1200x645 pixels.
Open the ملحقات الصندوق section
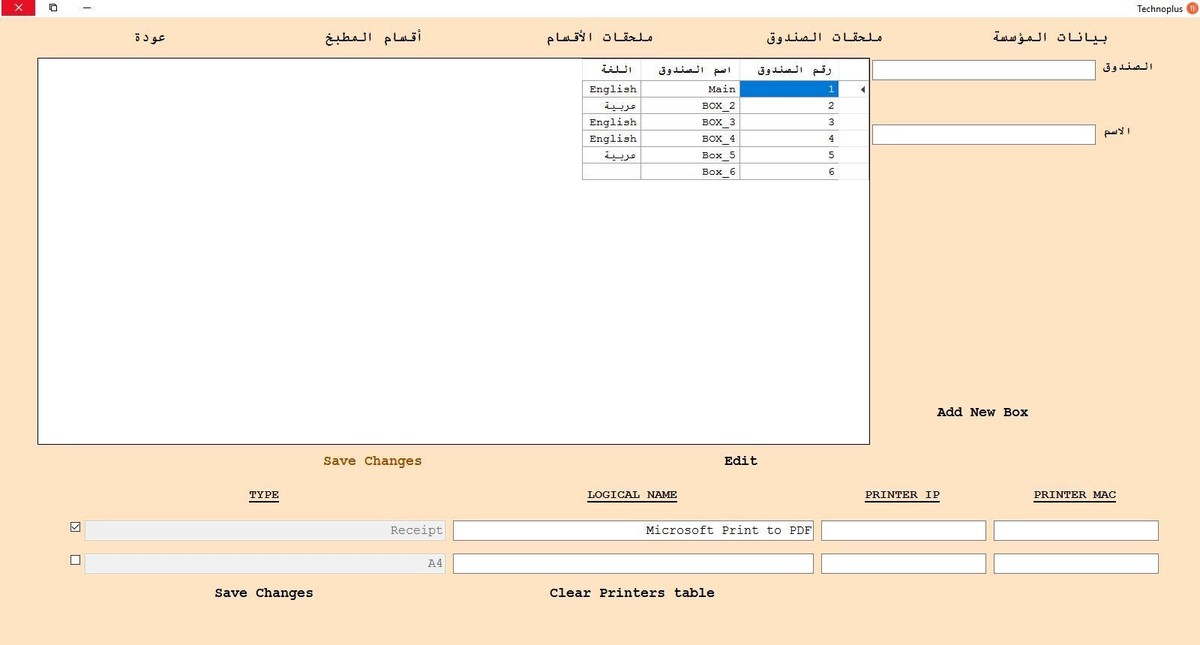pyautogui.click(x=822, y=36)
